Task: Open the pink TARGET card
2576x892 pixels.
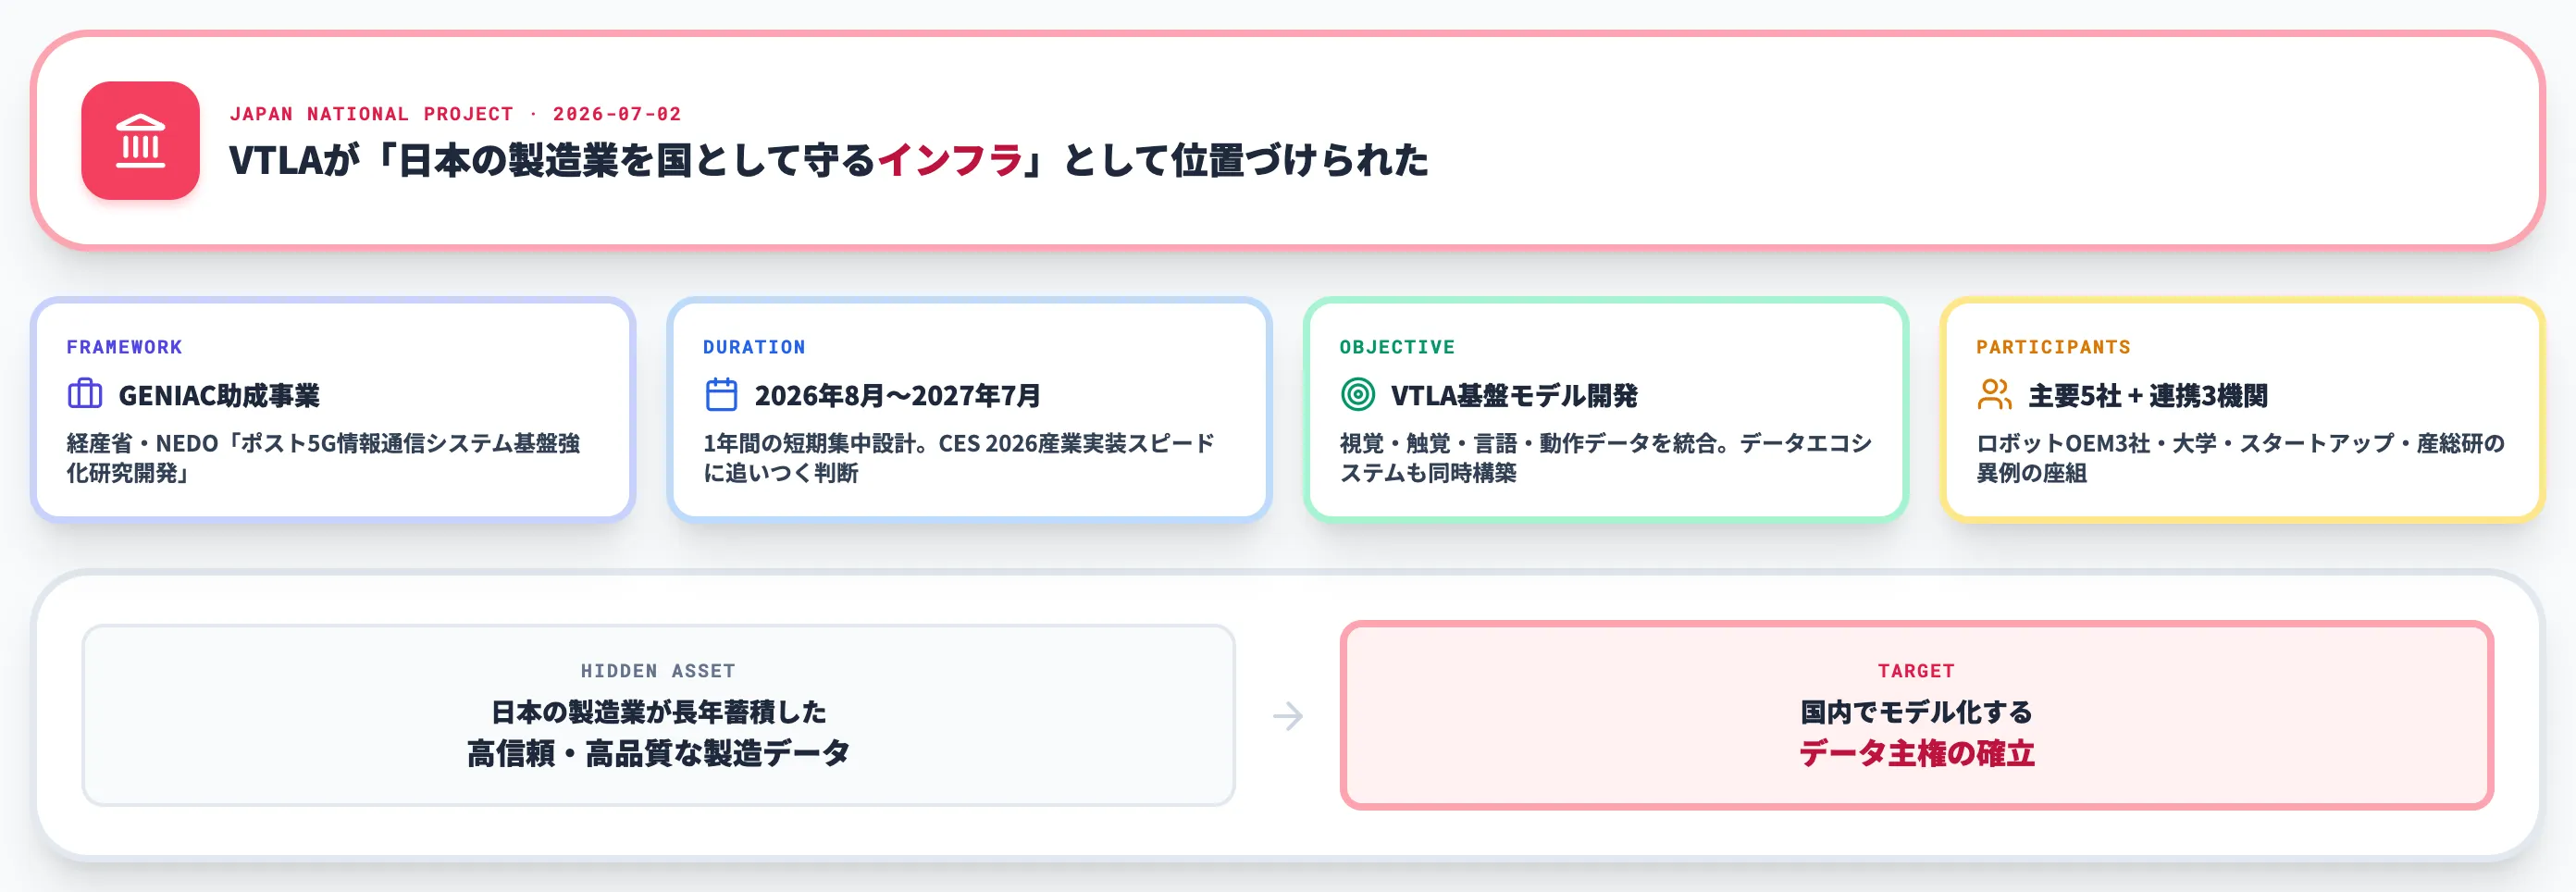Action: click(x=1916, y=715)
